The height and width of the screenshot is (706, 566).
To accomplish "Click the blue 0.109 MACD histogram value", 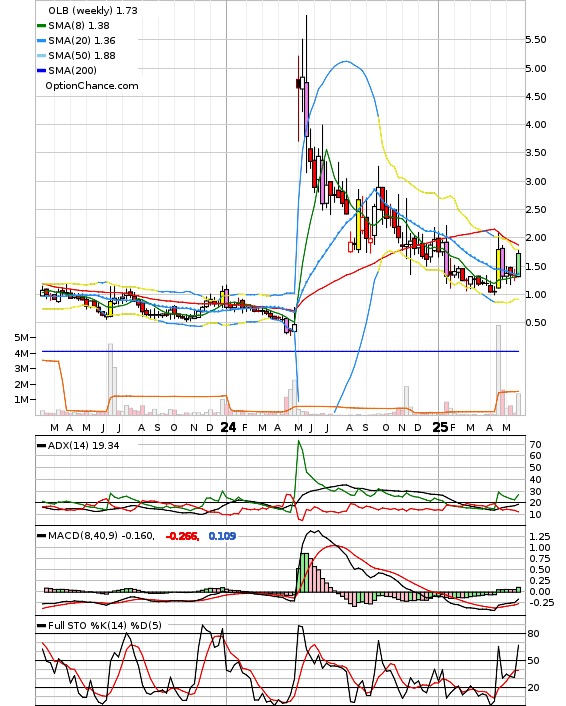I will [222, 536].
